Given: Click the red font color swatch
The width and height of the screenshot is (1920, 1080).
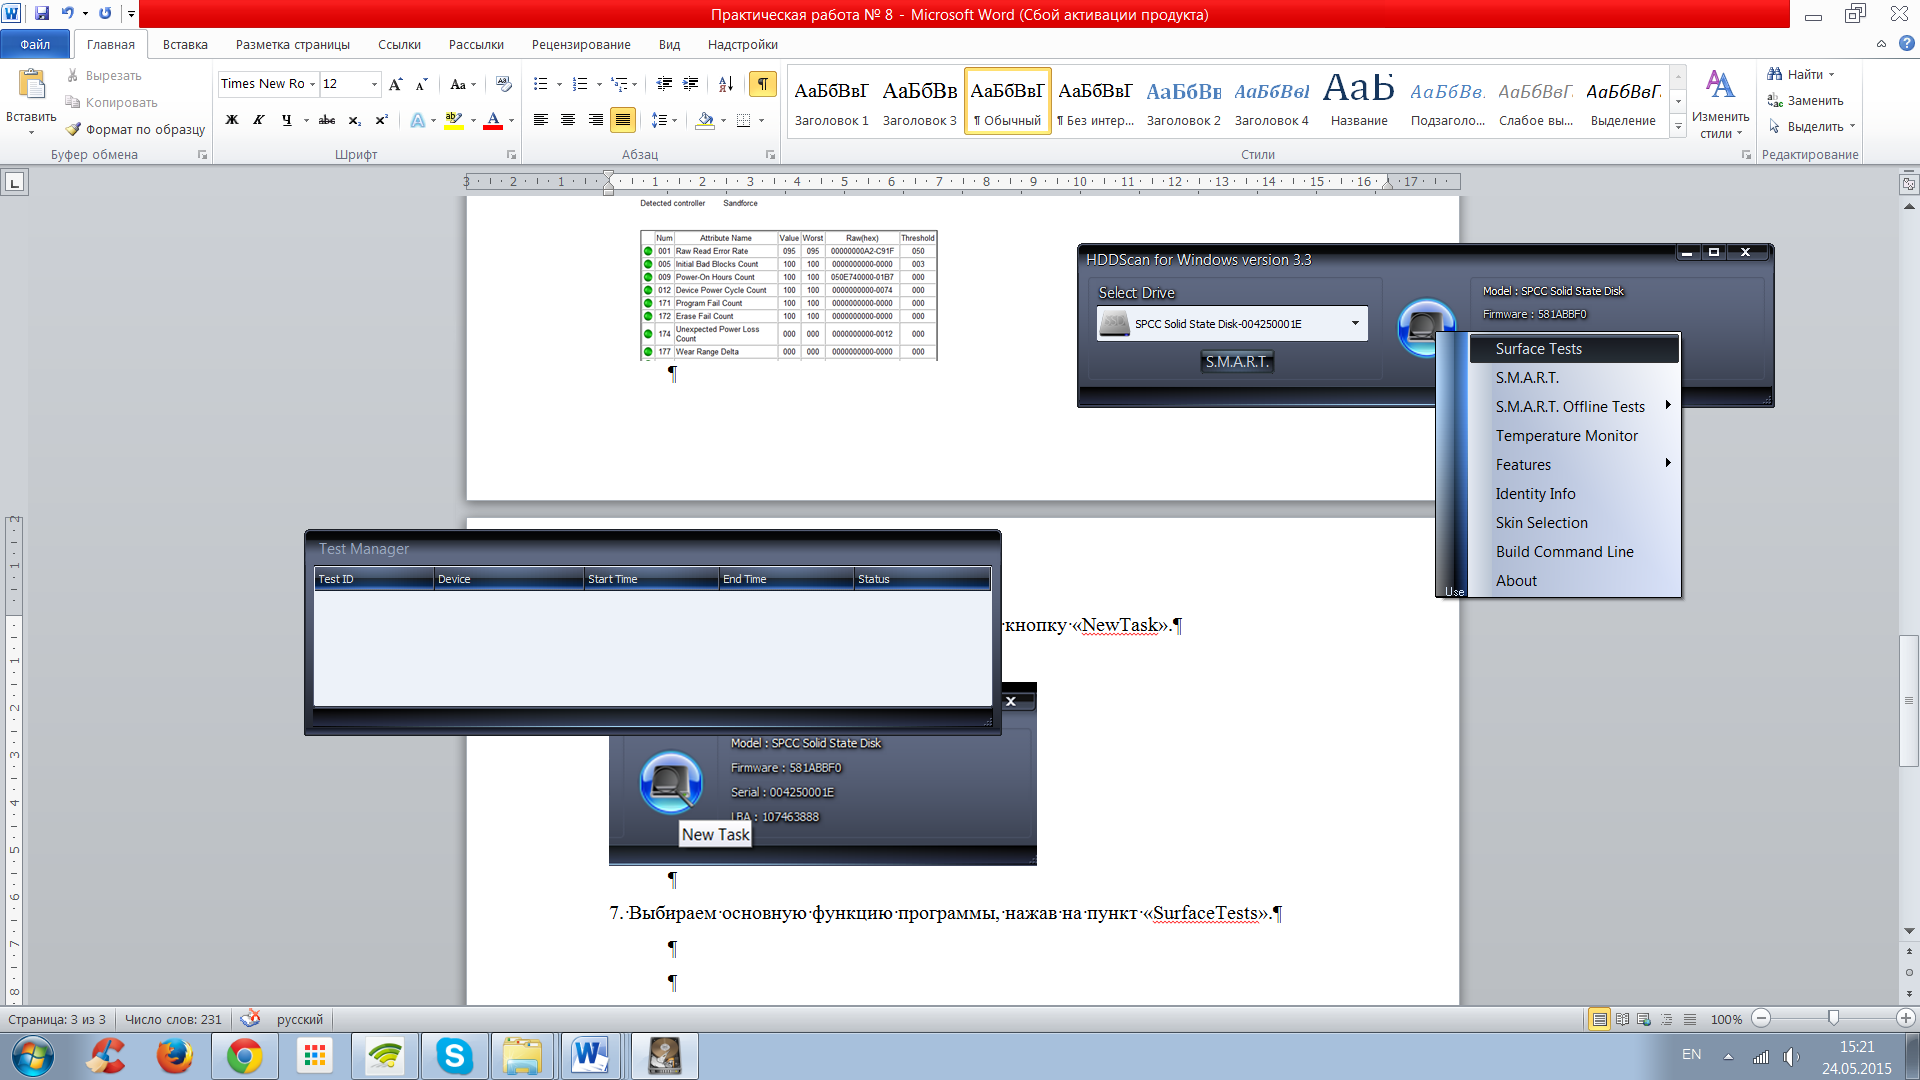Looking at the screenshot, I should pyautogui.click(x=493, y=120).
